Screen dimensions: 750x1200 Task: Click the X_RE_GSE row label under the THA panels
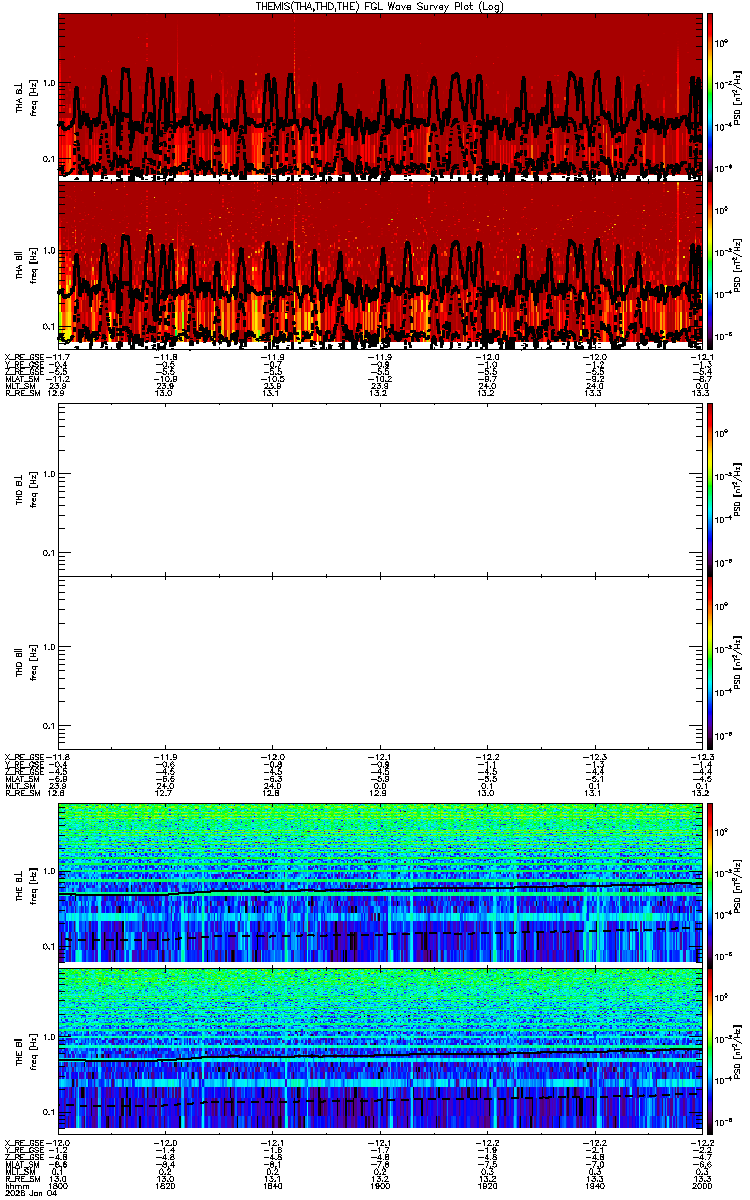(24, 356)
